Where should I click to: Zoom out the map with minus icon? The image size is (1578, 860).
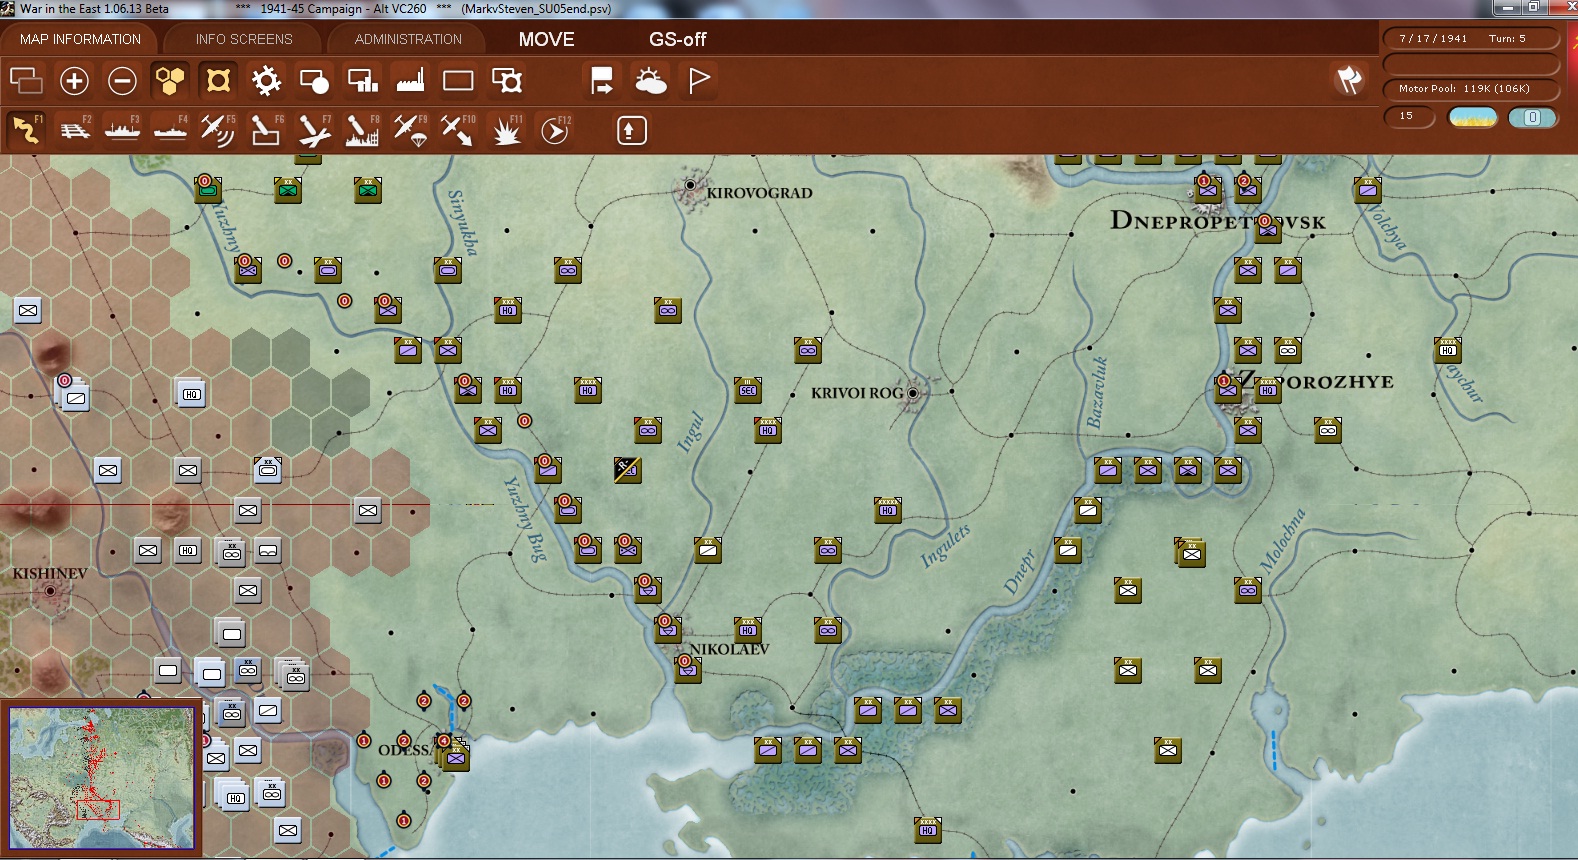(122, 80)
